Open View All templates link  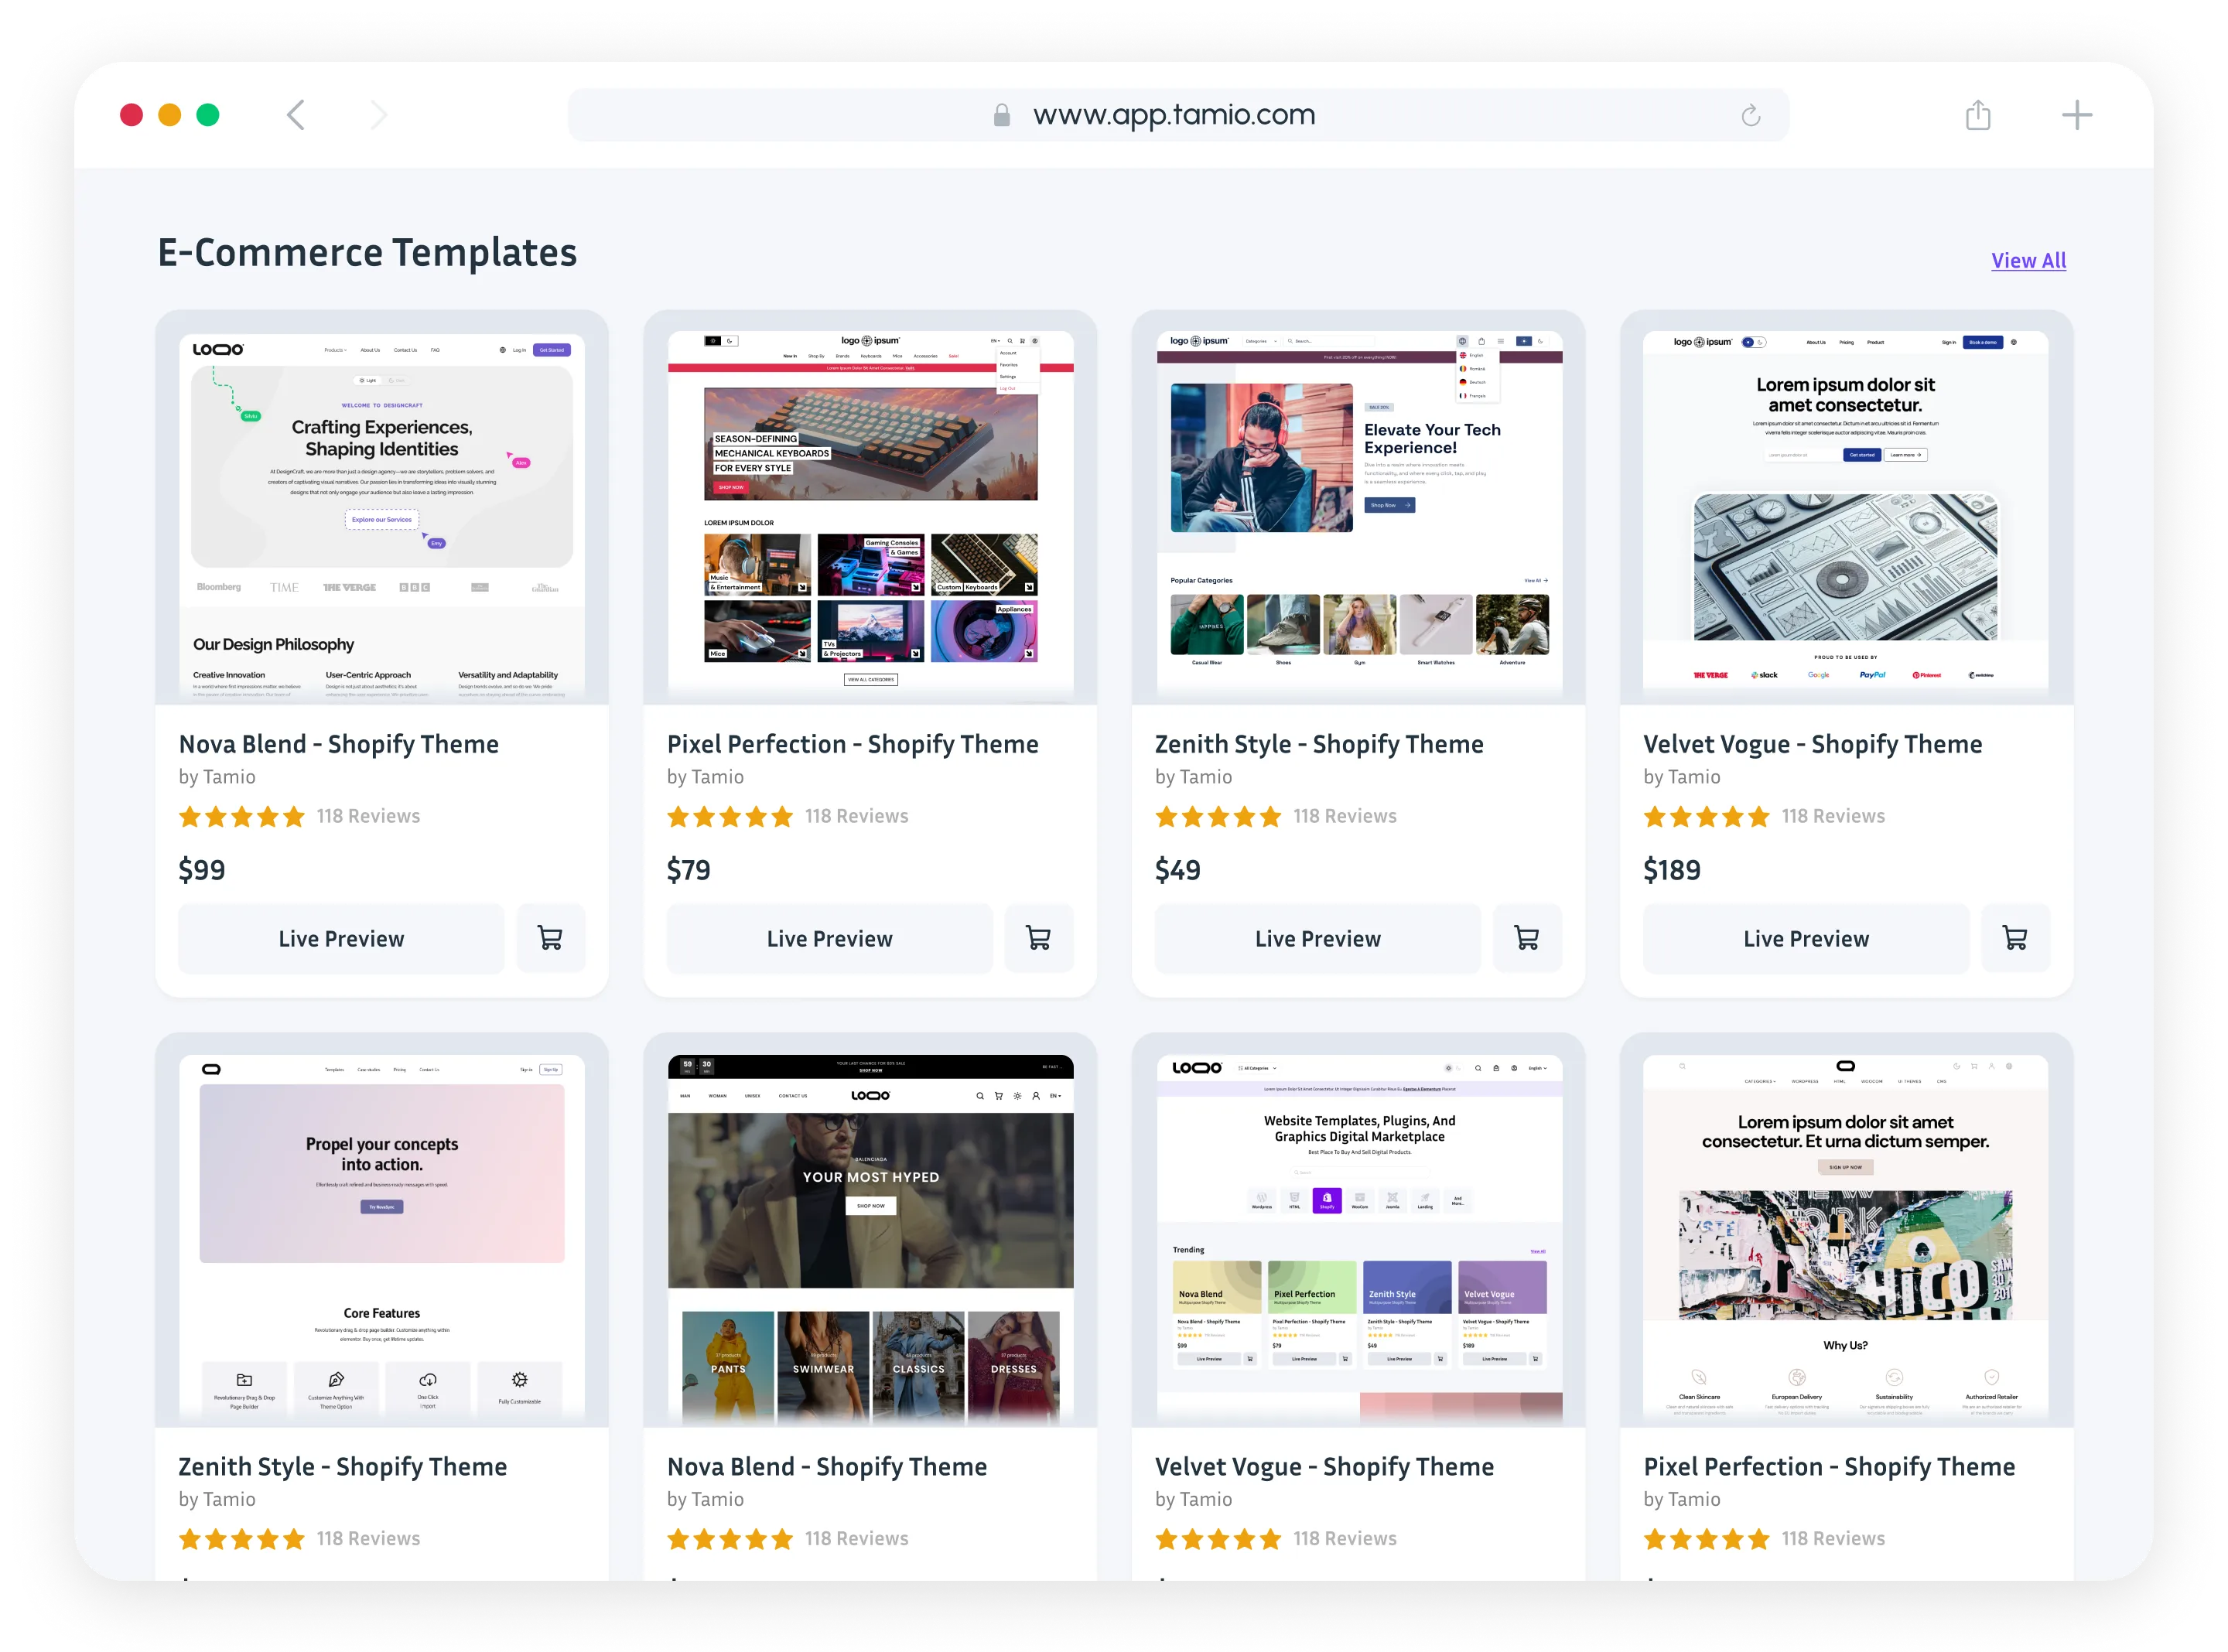pyautogui.click(x=2027, y=260)
